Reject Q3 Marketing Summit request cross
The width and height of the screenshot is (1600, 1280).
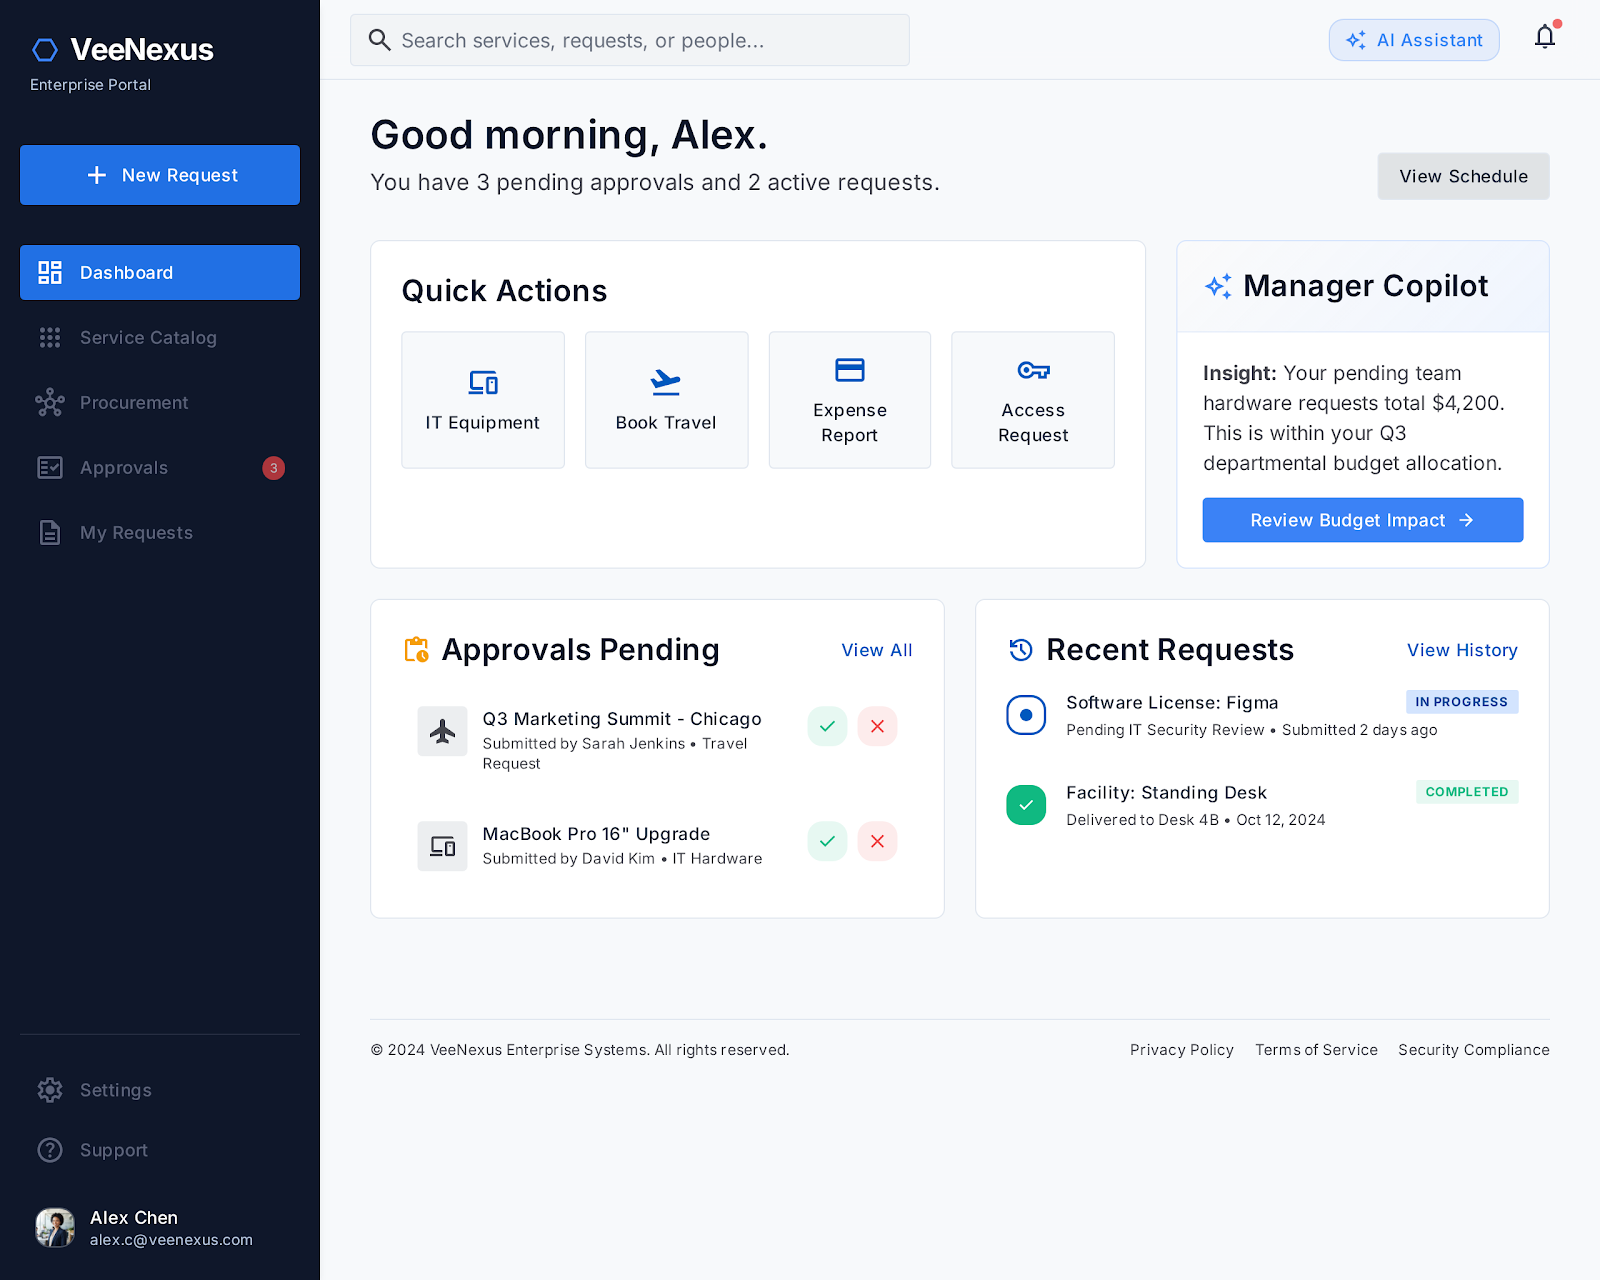[877, 726]
